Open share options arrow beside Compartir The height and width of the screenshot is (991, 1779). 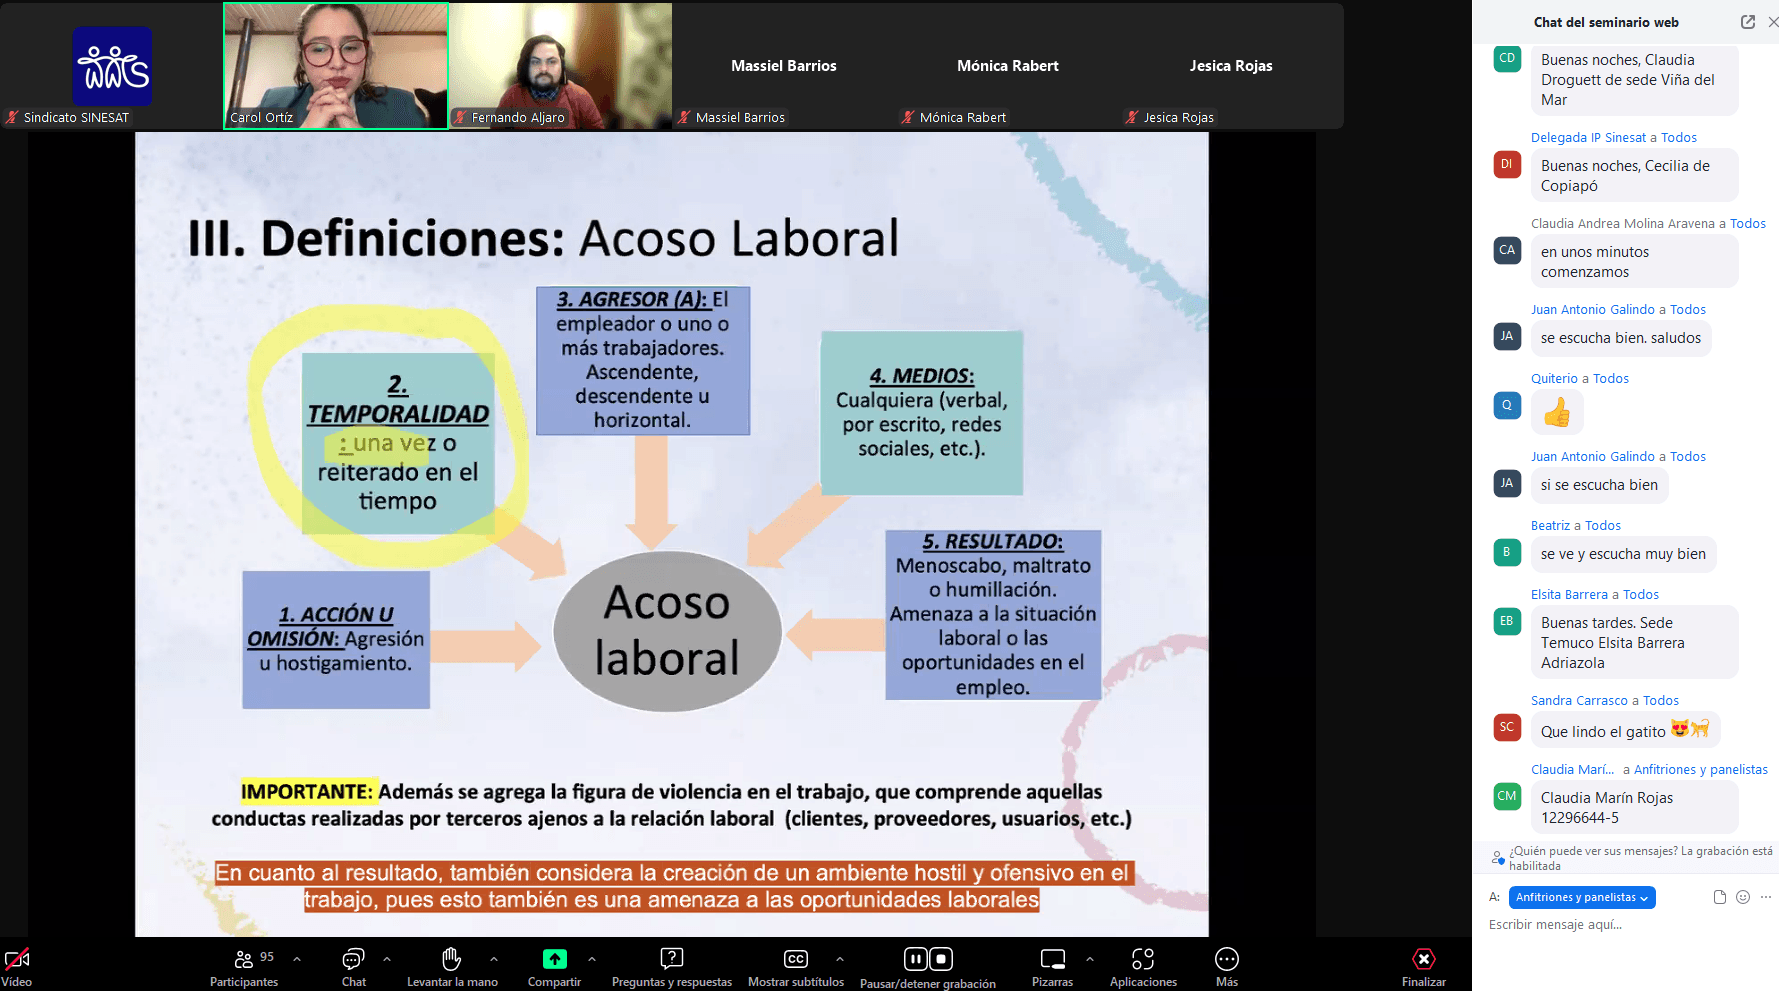point(592,959)
